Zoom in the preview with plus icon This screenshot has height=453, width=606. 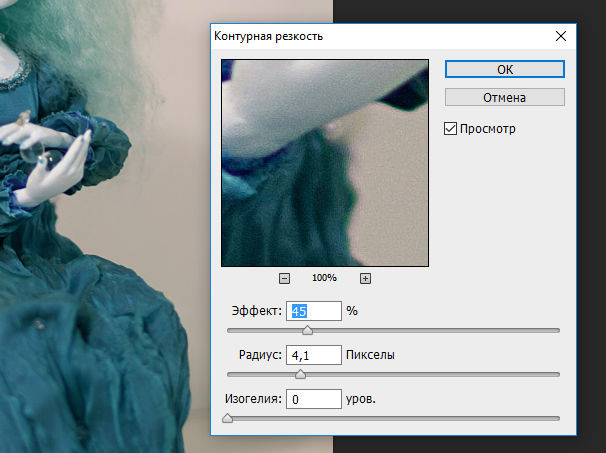[365, 278]
